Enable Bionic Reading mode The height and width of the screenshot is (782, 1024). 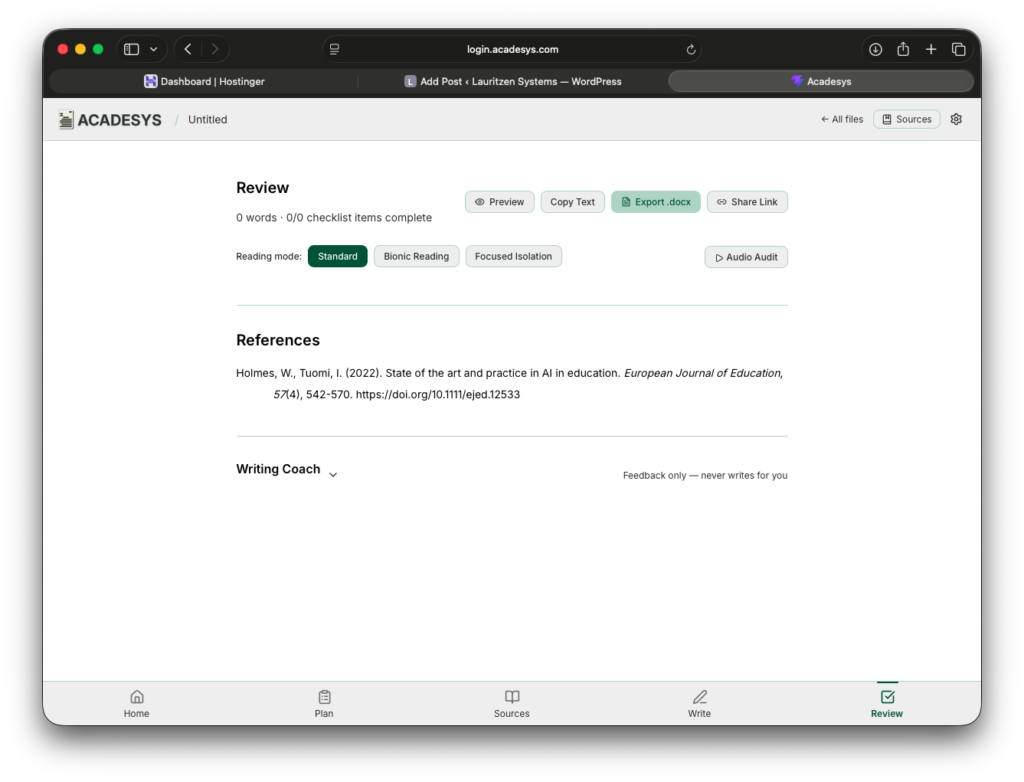(416, 256)
